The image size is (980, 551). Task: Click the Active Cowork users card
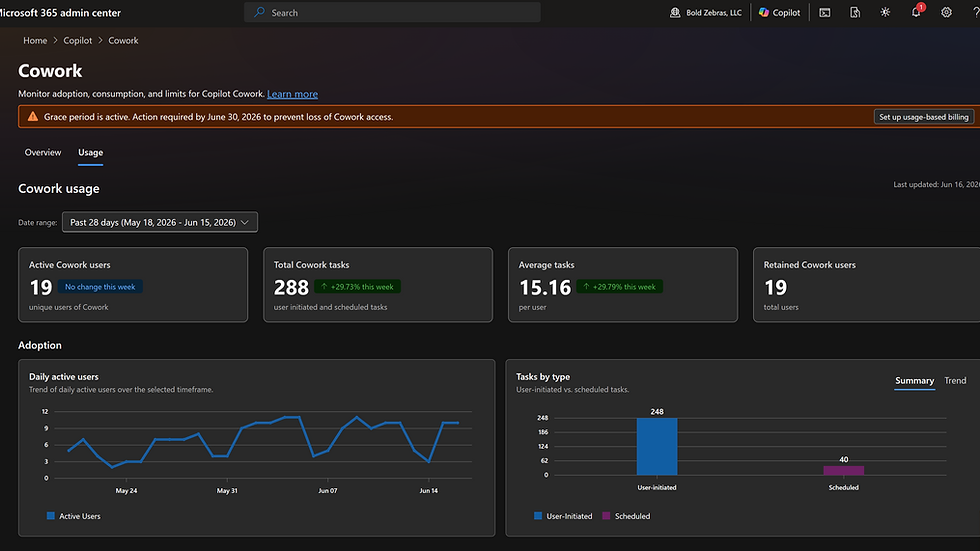click(133, 285)
